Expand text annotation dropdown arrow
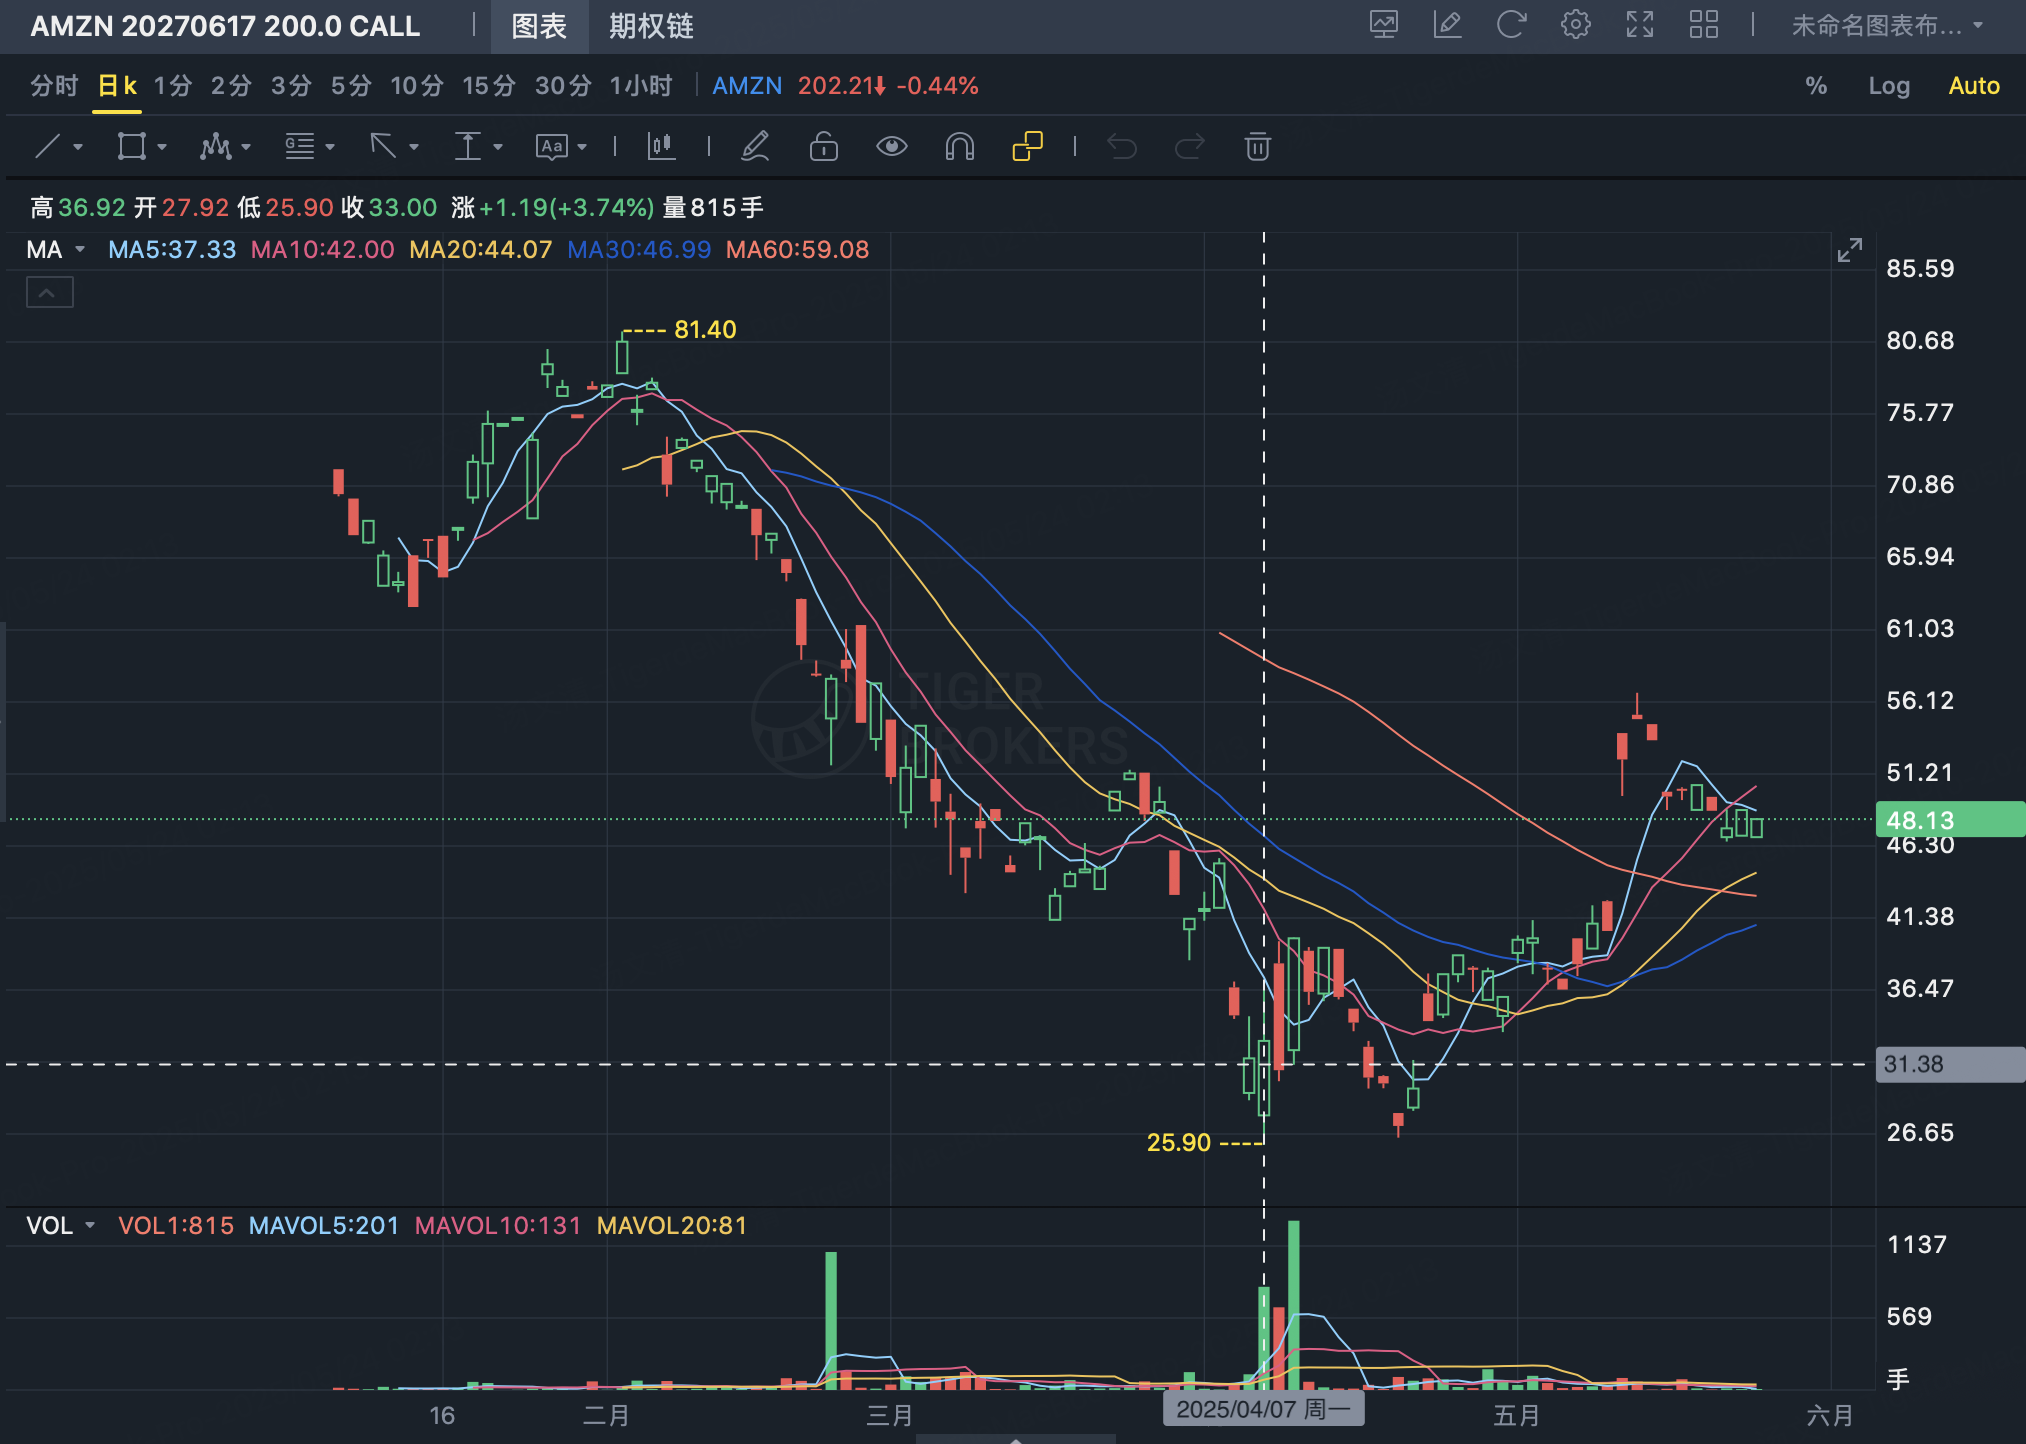The width and height of the screenshot is (2026, 1444). (582, 148)
